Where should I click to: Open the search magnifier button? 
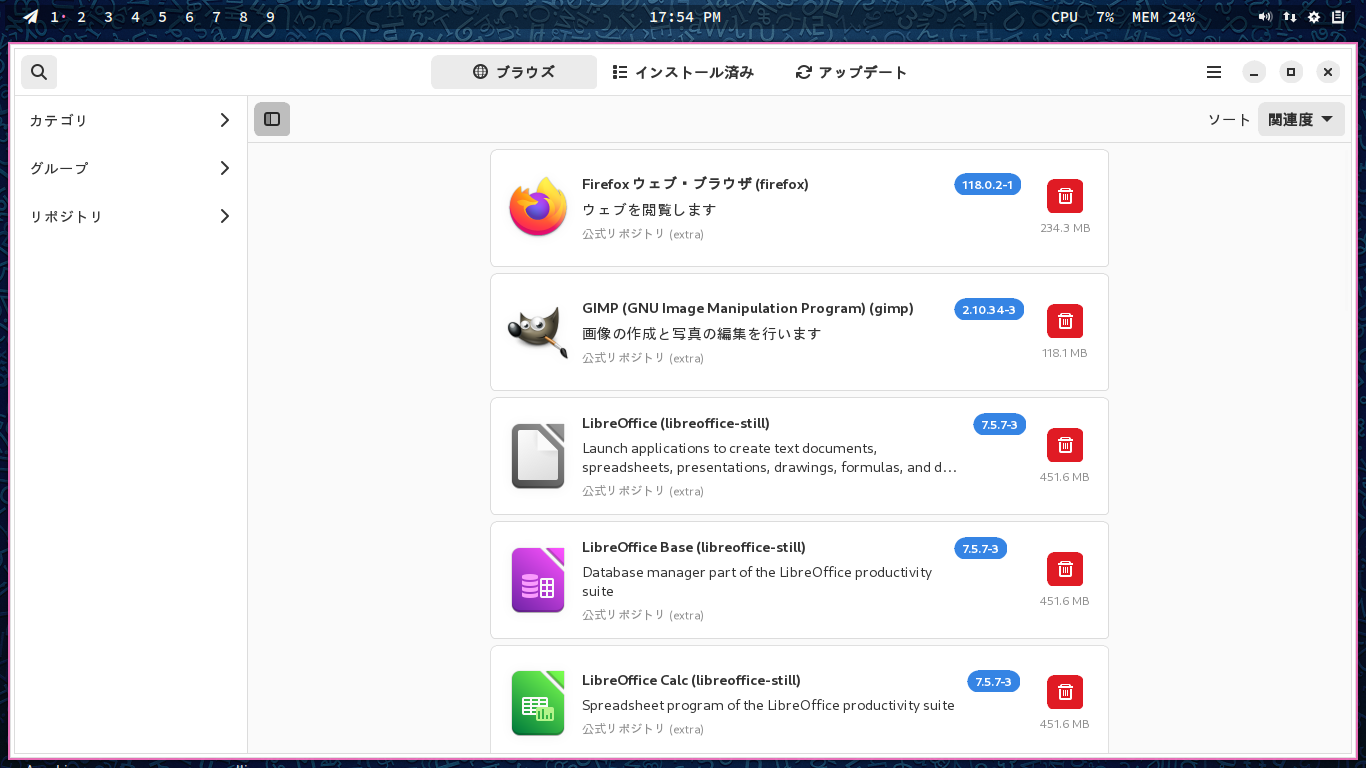tap(39, 72)
